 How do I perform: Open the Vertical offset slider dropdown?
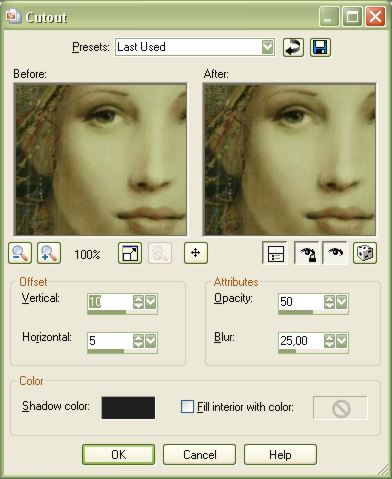[x=151, y=302]
